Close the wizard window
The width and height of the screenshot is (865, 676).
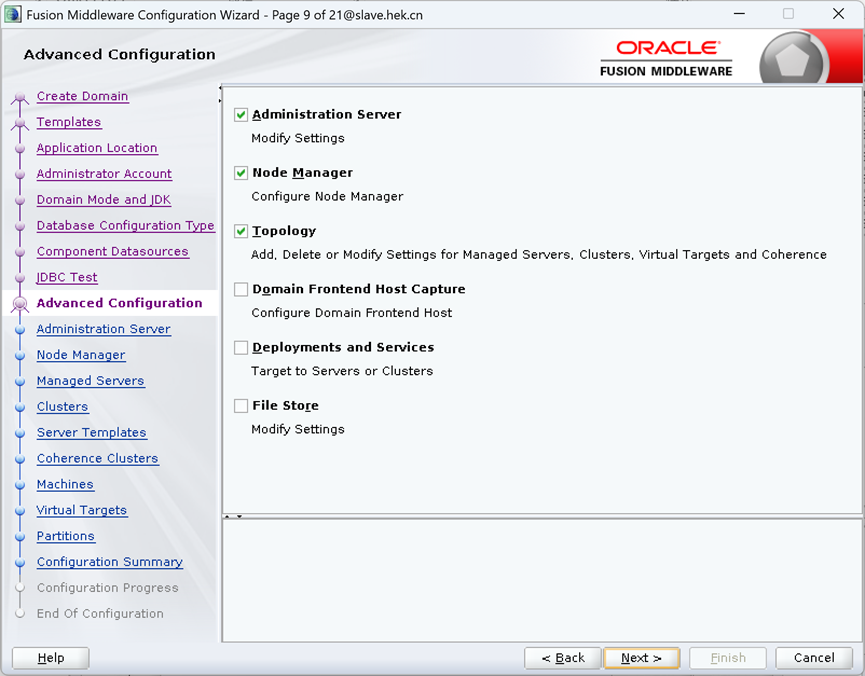tap(839, 14)
